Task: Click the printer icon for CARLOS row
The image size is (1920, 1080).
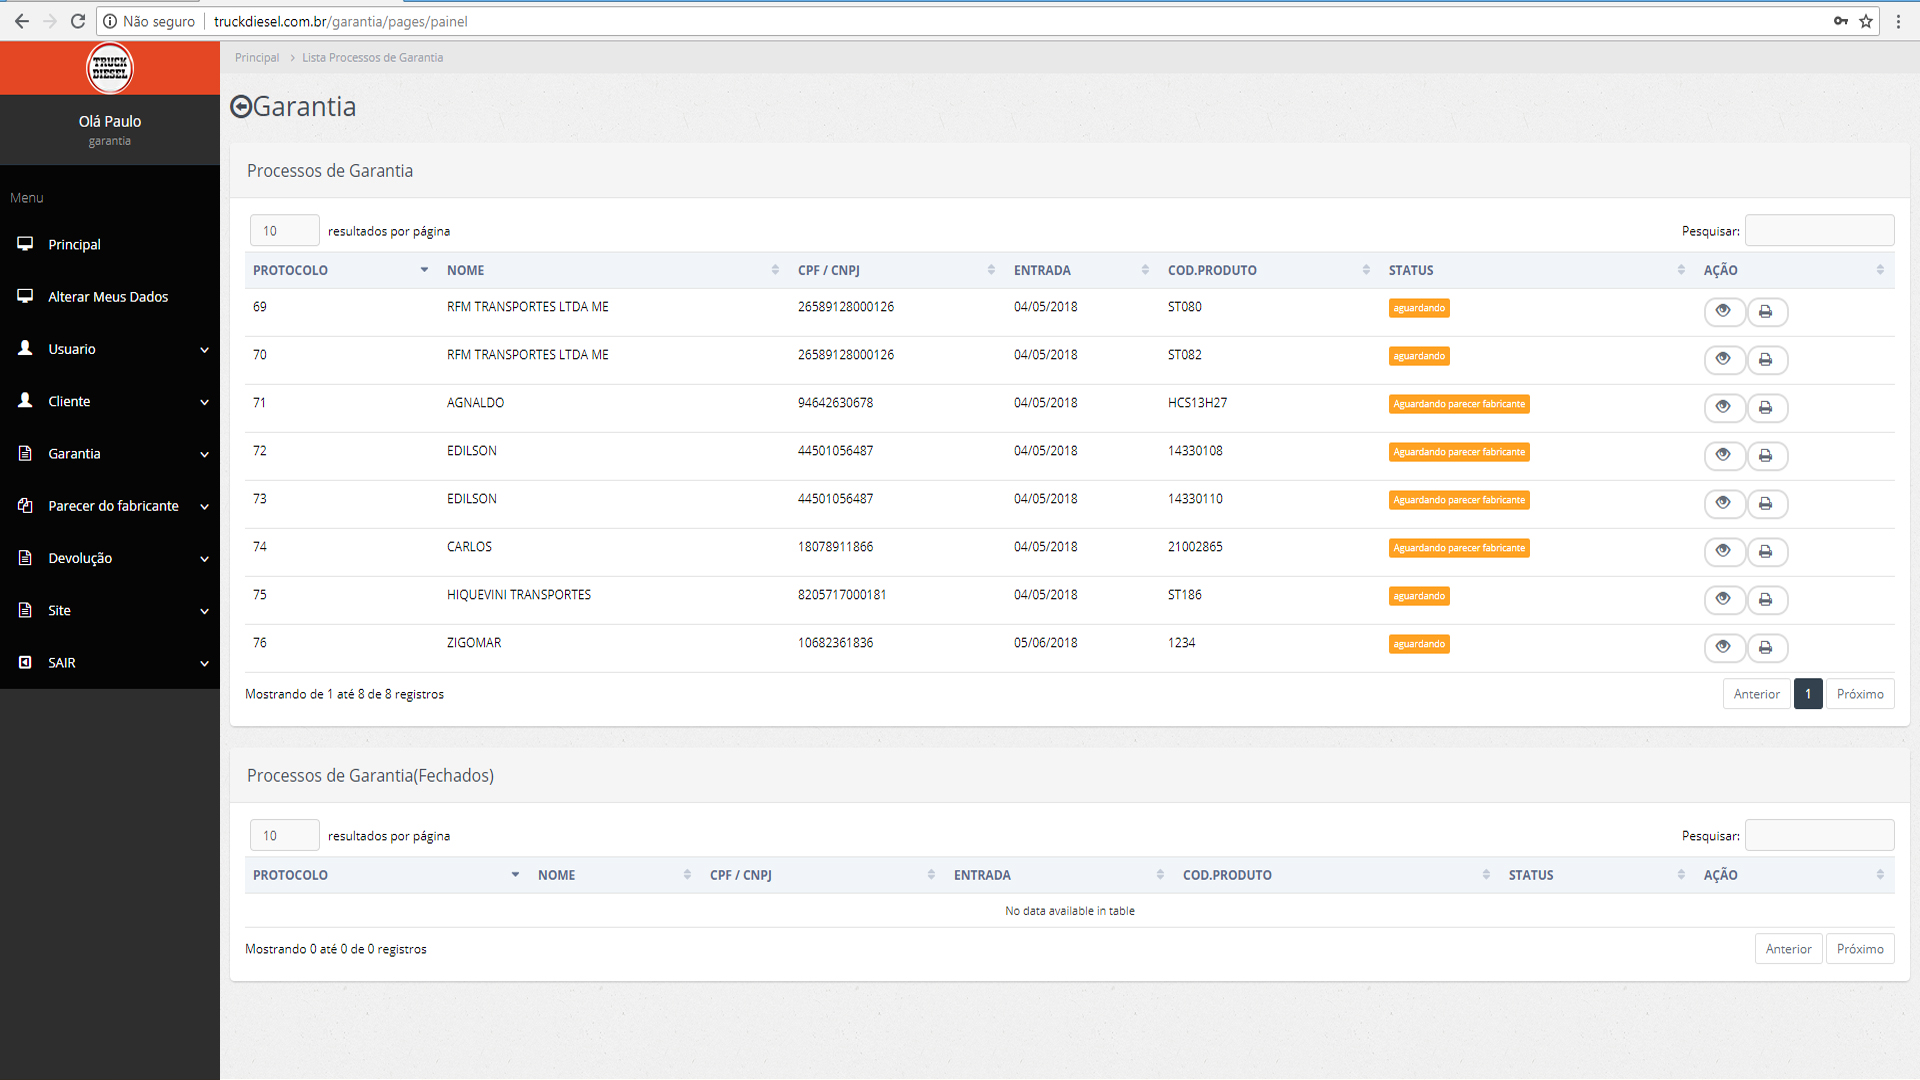Action: (1766, 552)
